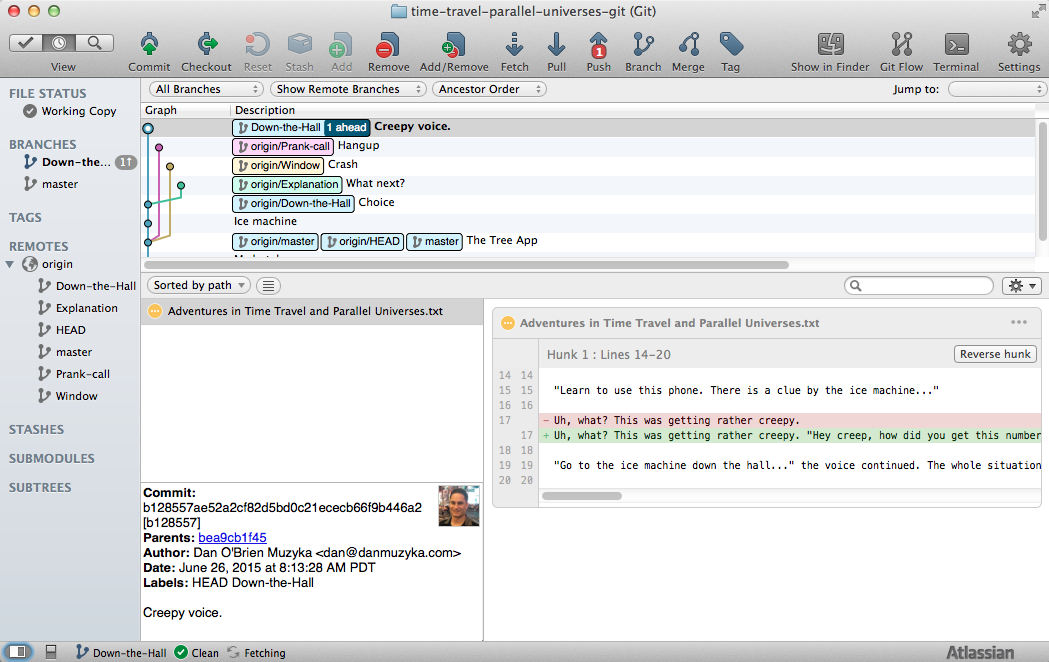
Task: Switch to file status checkmark view
Action: click(x=26, y=43)
